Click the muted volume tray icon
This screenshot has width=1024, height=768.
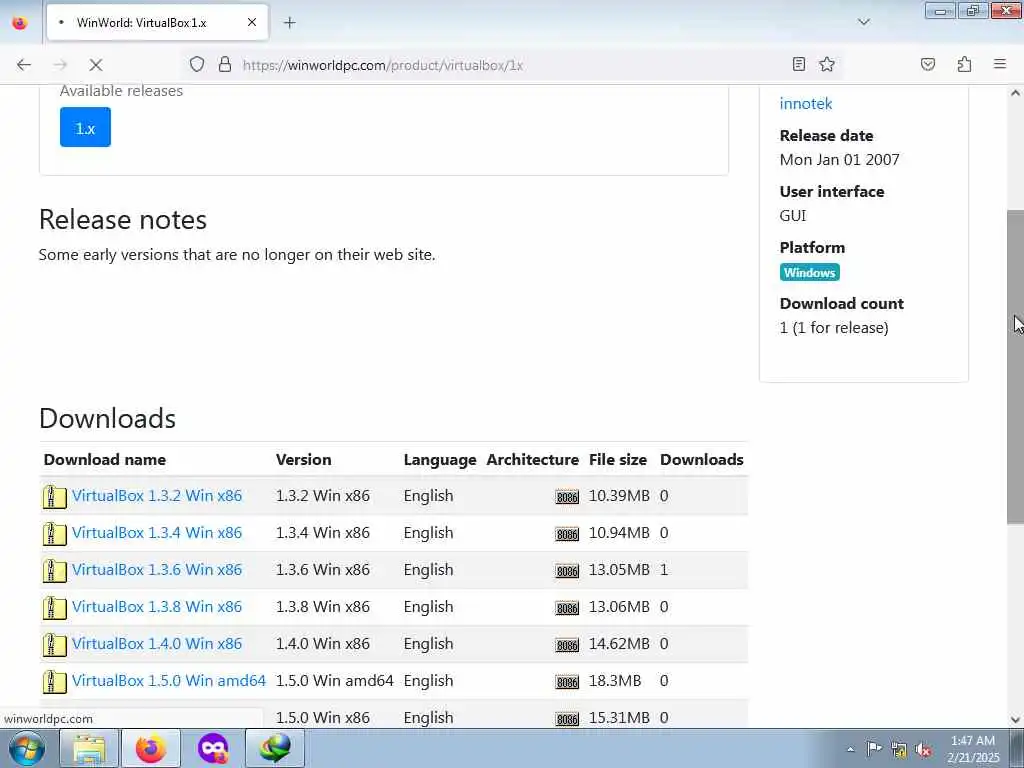(923, 750)
